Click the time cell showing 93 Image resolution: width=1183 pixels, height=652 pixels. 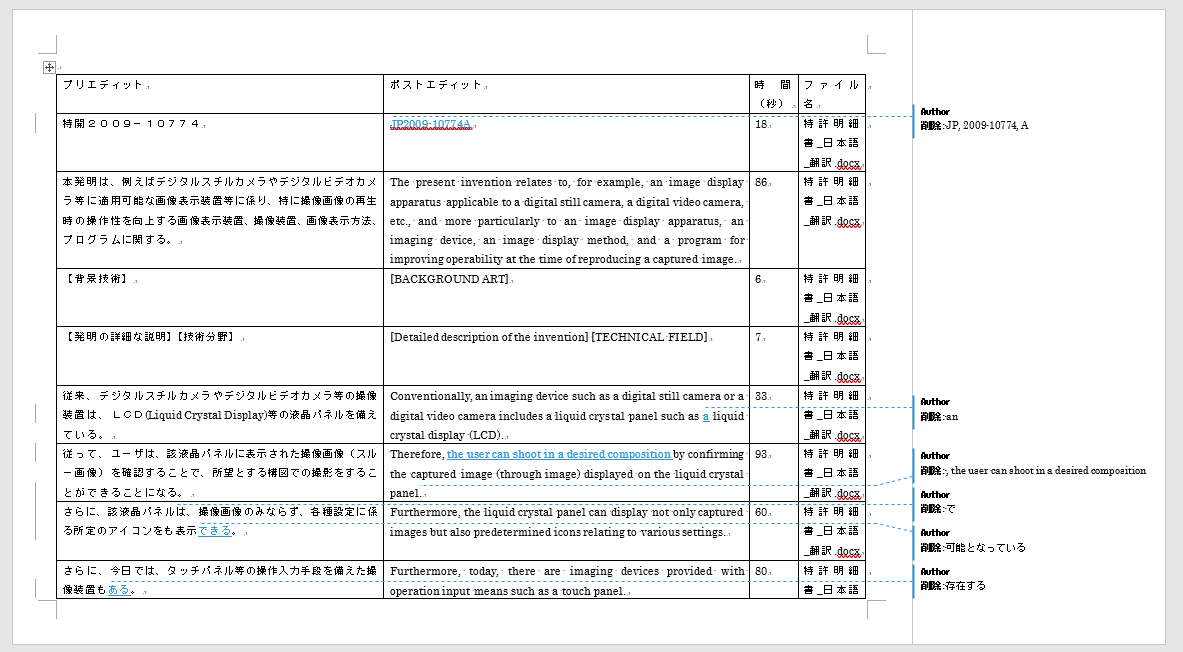pos(761,454)
